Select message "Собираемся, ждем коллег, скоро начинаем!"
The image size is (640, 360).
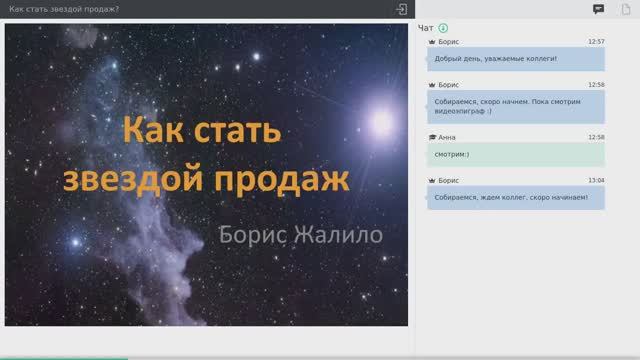point(516,198)
